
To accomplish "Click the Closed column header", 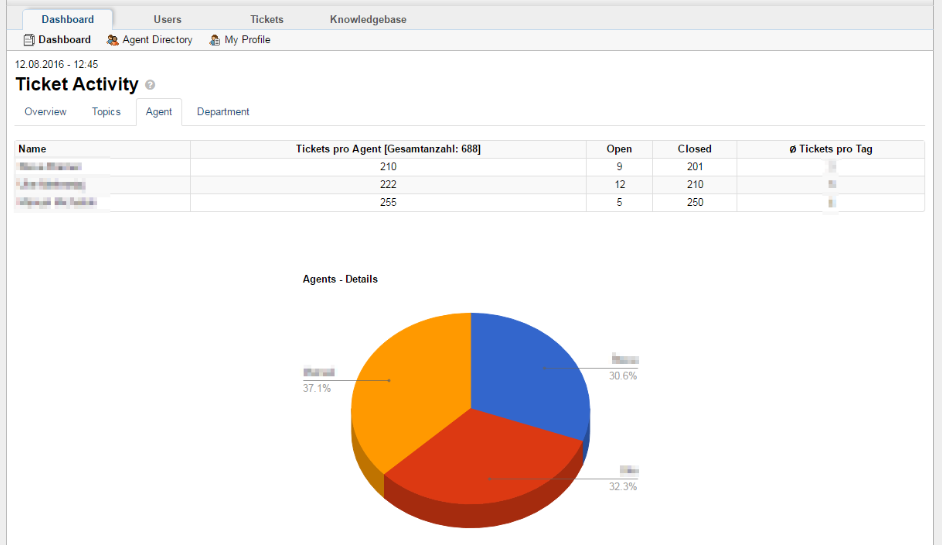I will point(694,149).
